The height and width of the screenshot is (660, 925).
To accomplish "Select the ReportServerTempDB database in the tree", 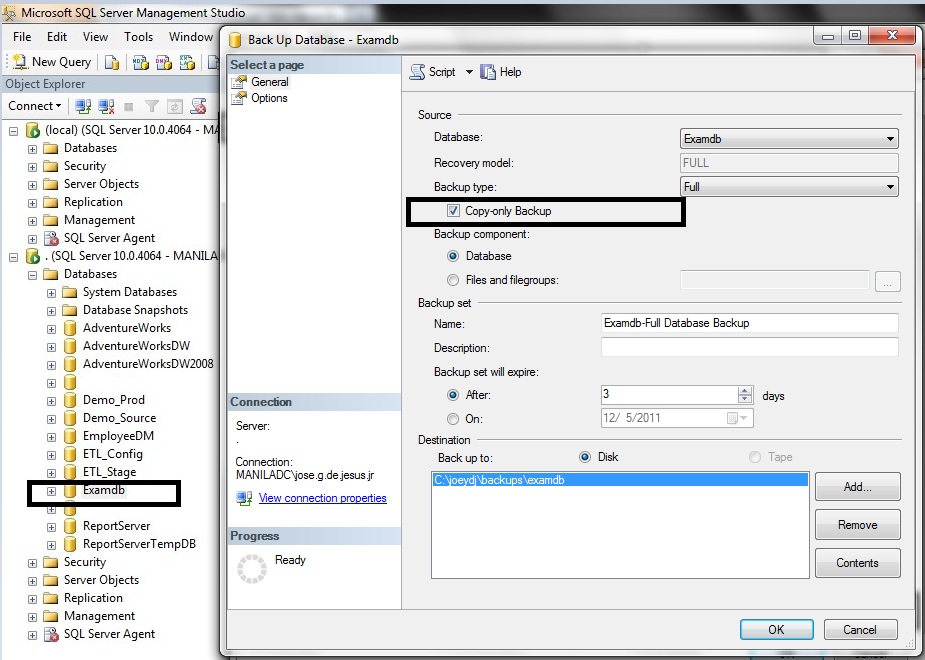I will pyautogui.click(x=139, y=544).
